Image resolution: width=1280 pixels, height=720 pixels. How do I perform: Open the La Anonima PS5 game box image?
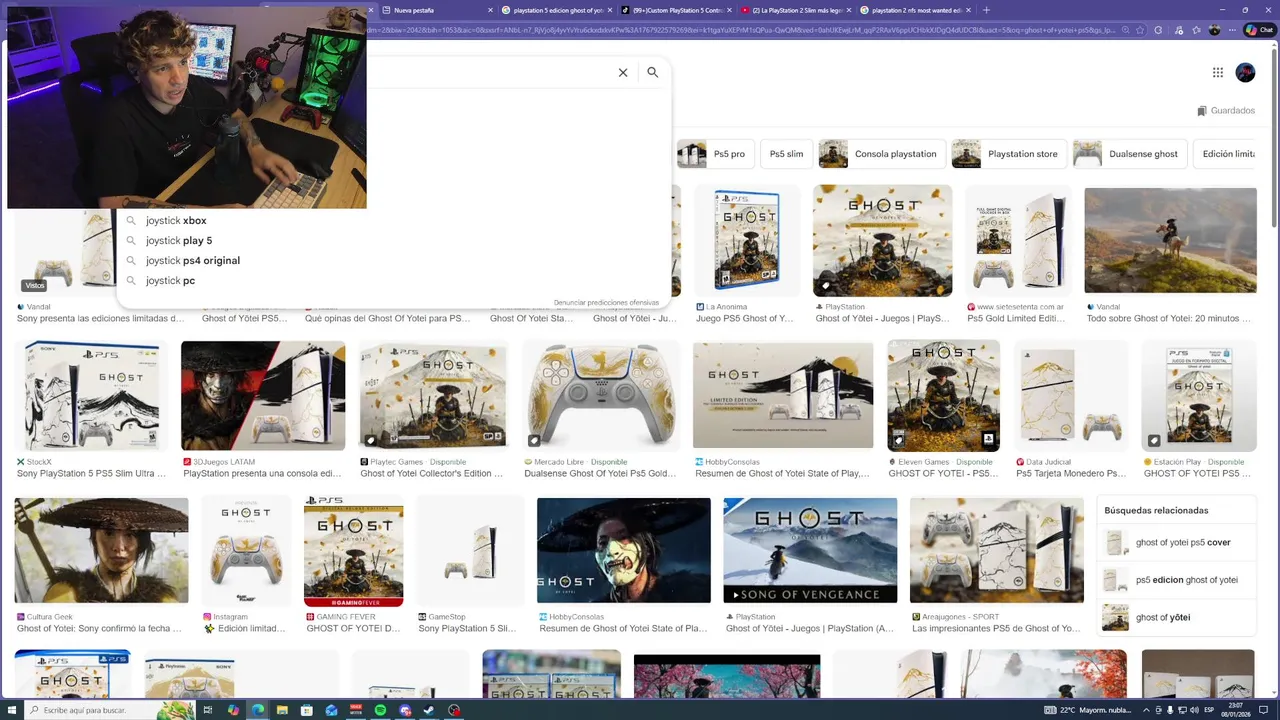click(x=747, y=241)
